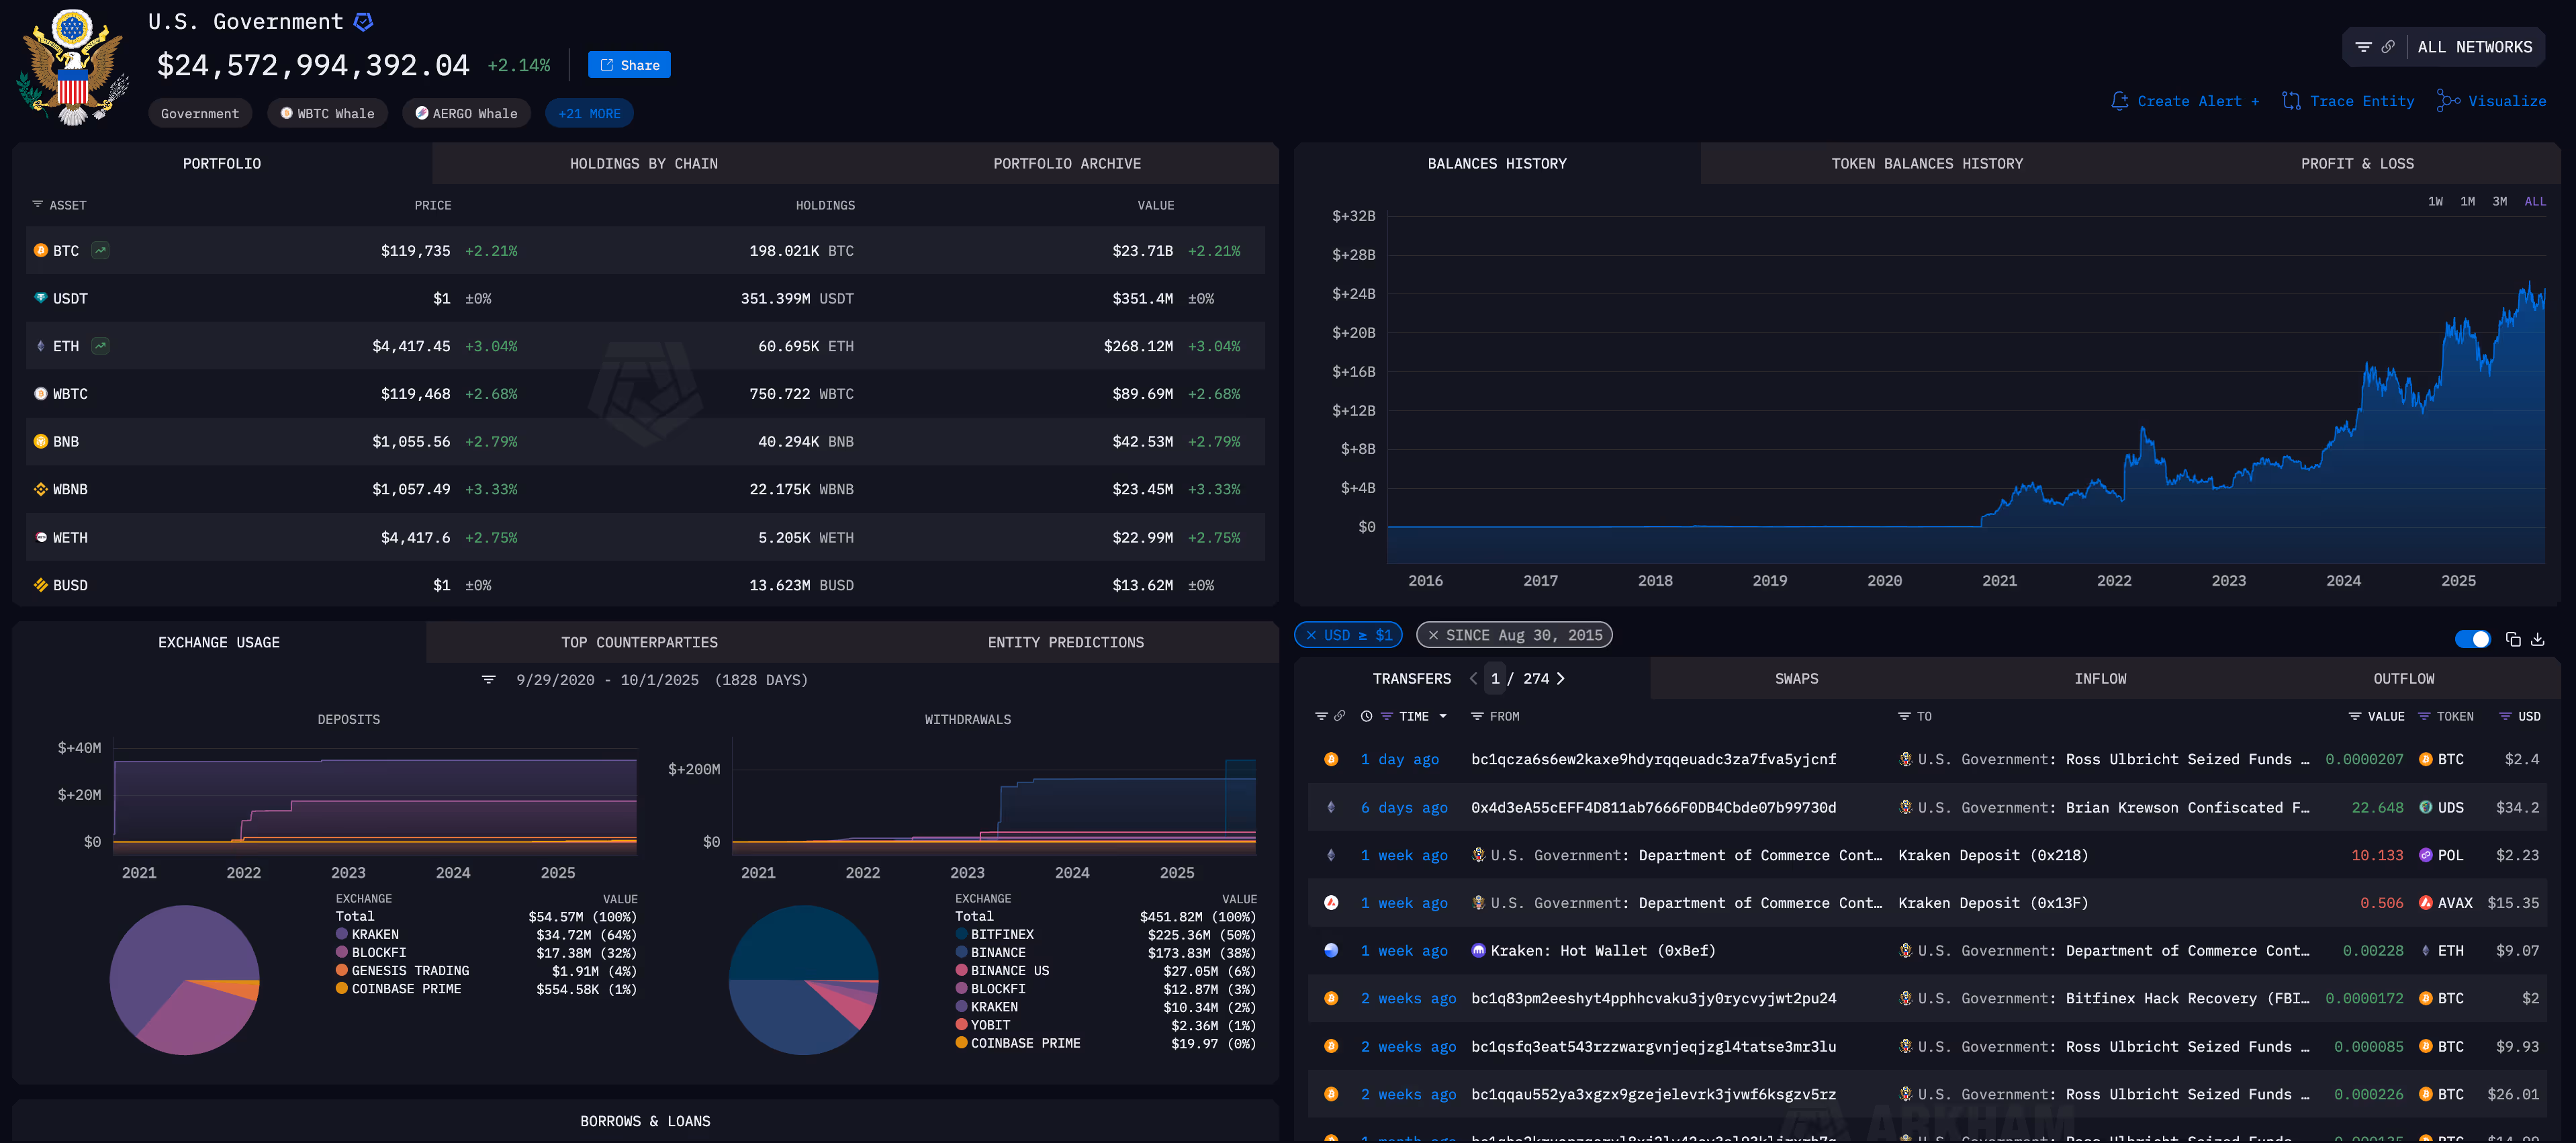This screenshot has height=1143, width=2576.
Task: Remove the USD ≥ $1 filter chip
Action: point(1311,635)
